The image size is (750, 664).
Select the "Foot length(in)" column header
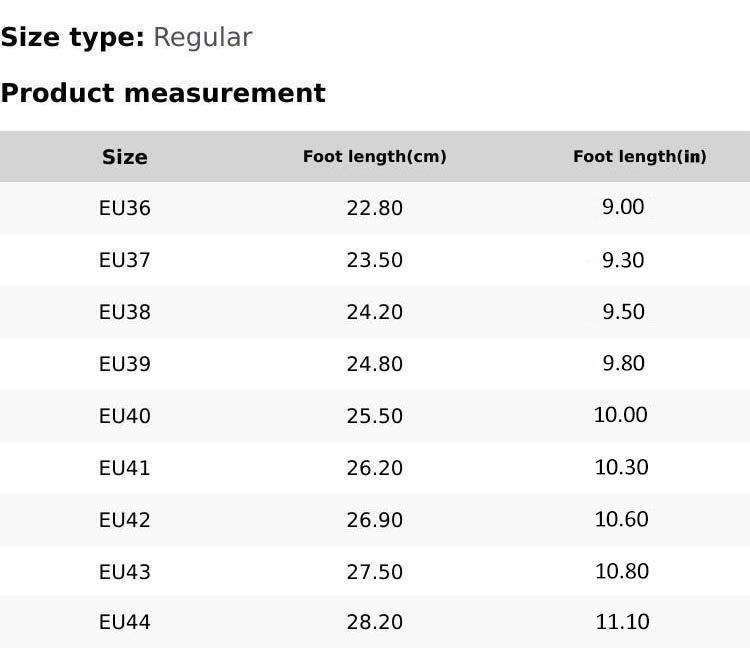[x=640, y=157]
